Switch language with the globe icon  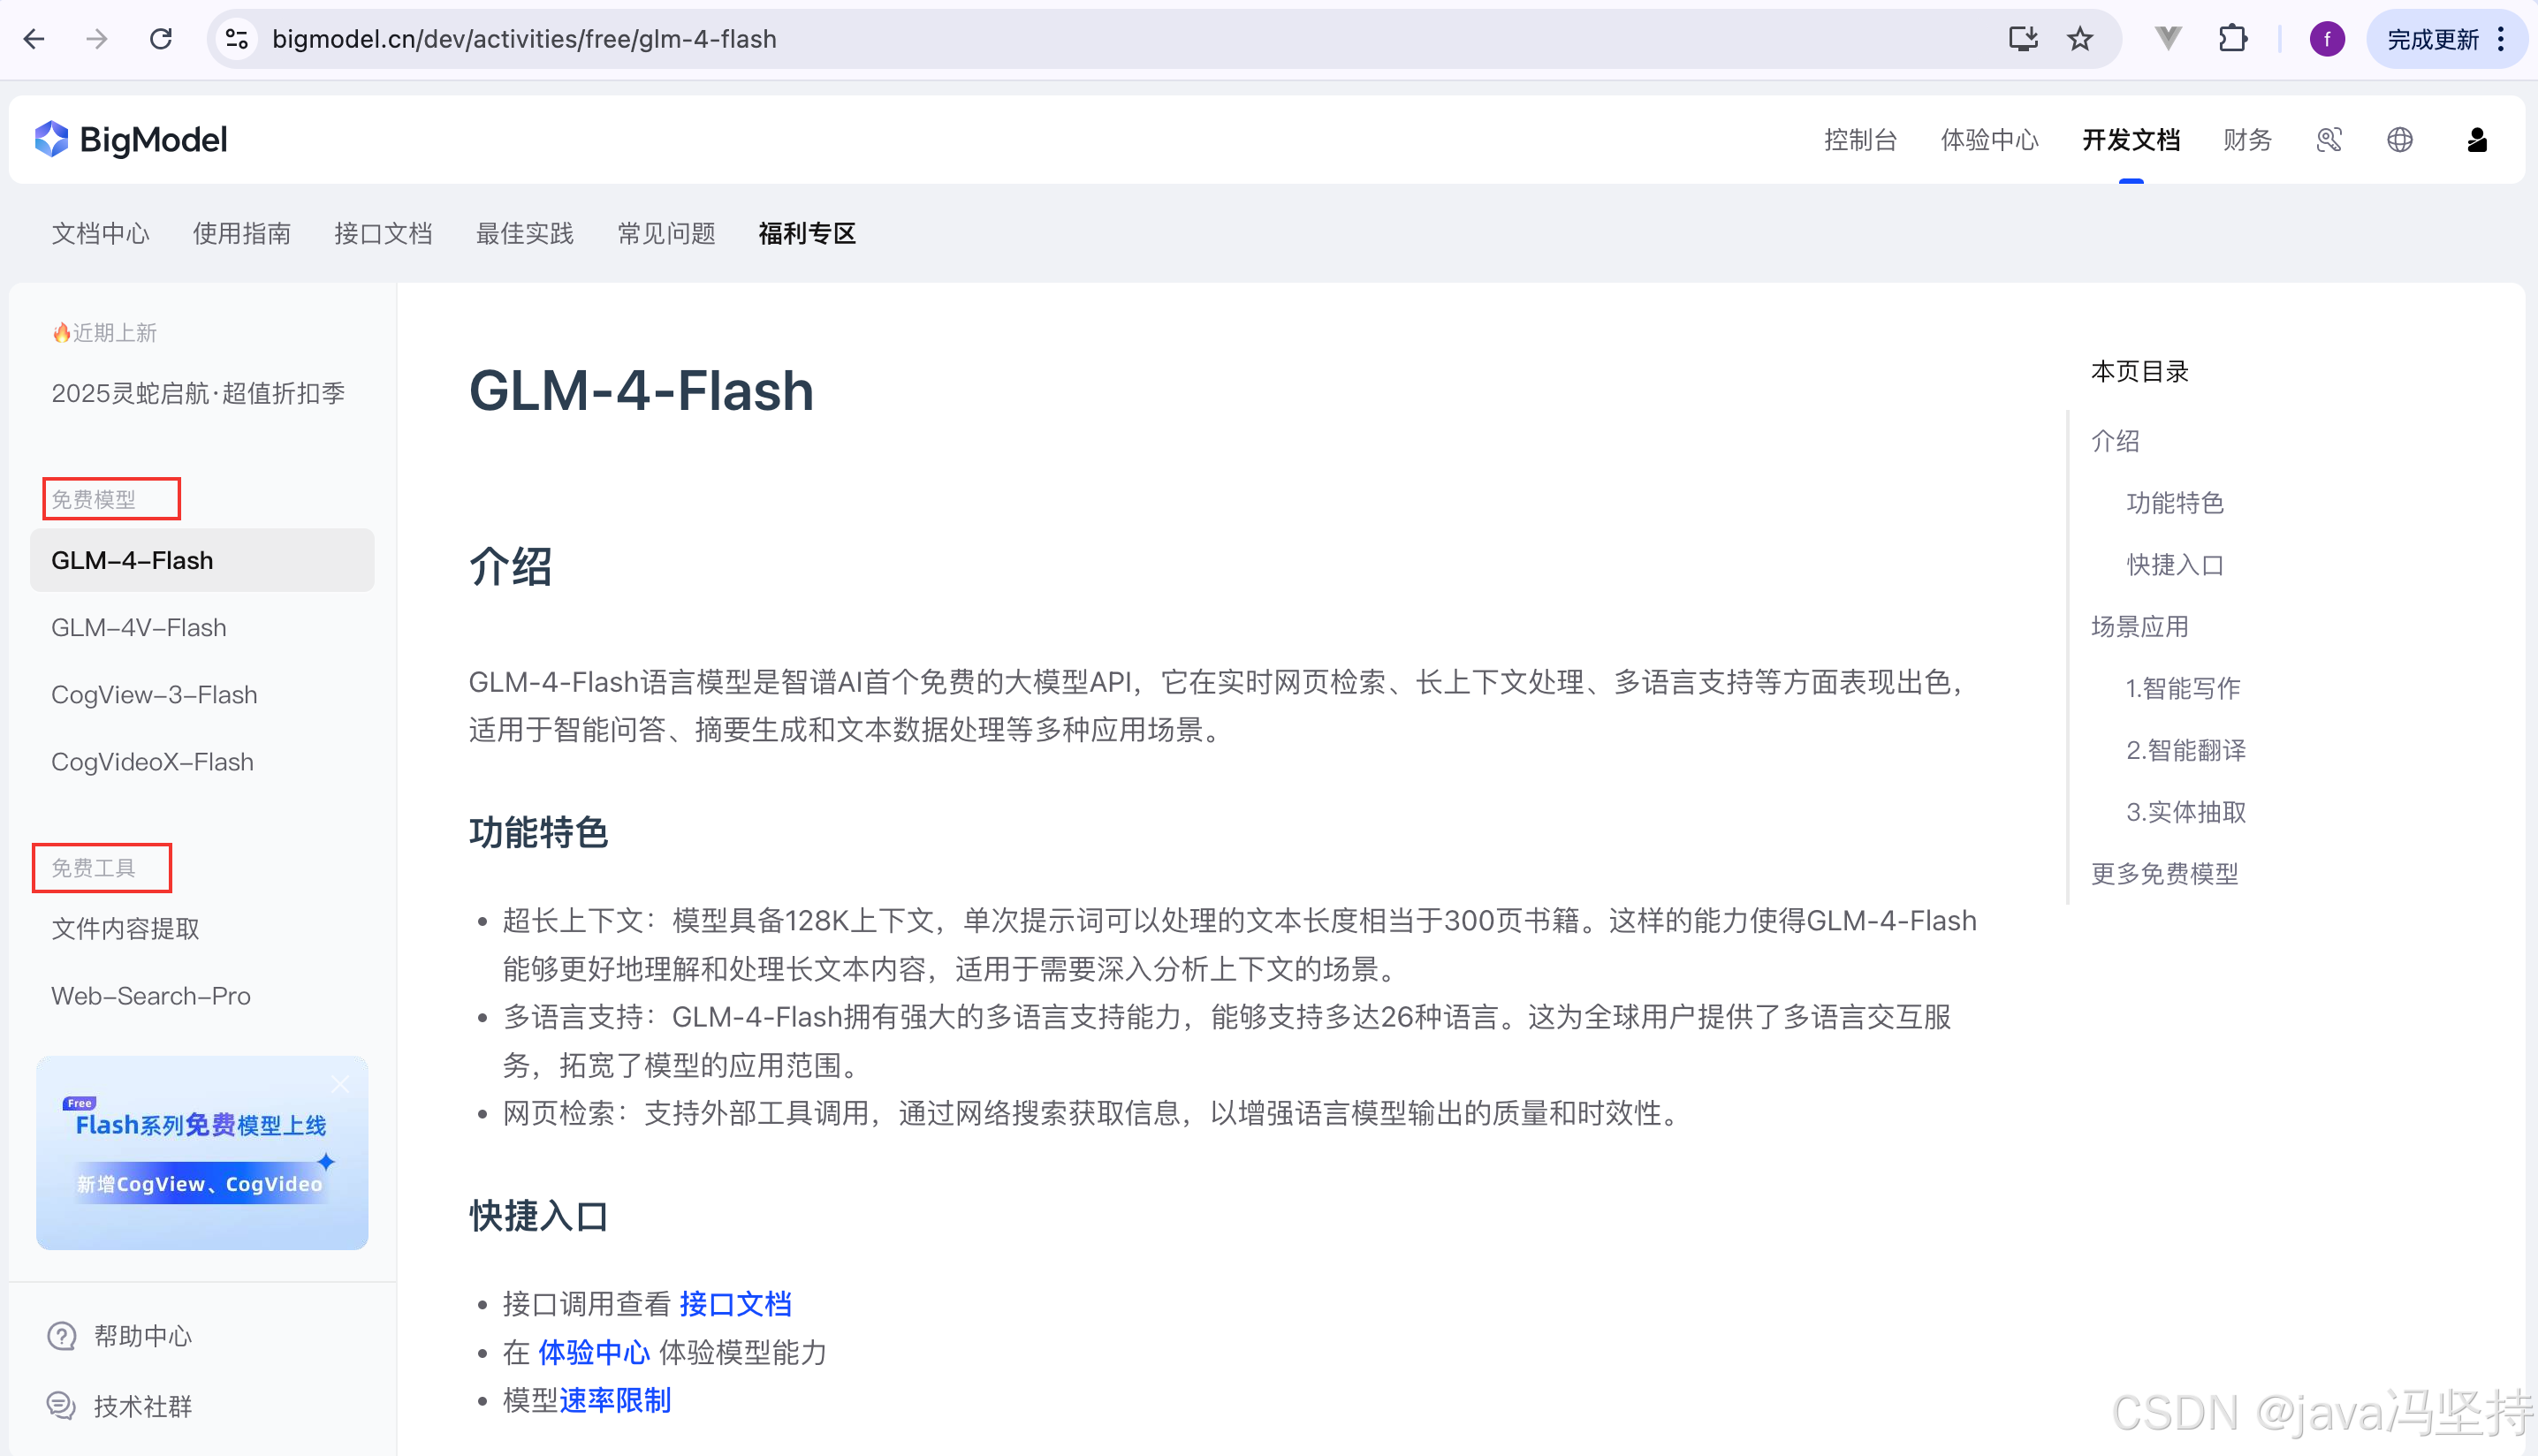pos(2400,140)
